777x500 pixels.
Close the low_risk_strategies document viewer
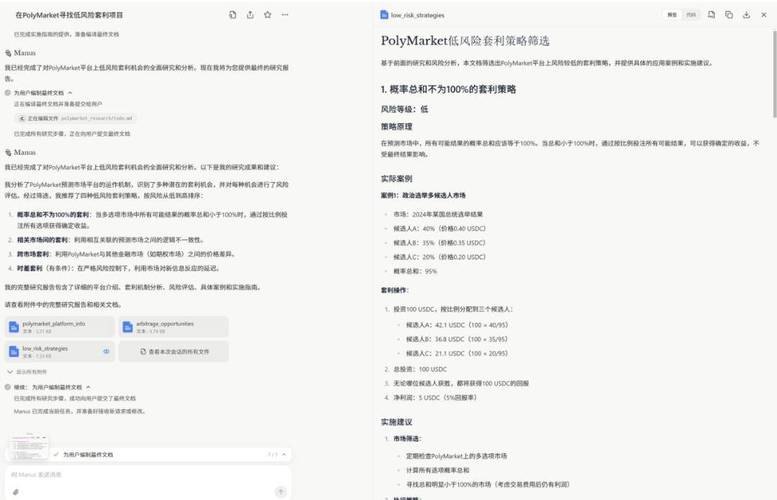click(x=764, y=15)
